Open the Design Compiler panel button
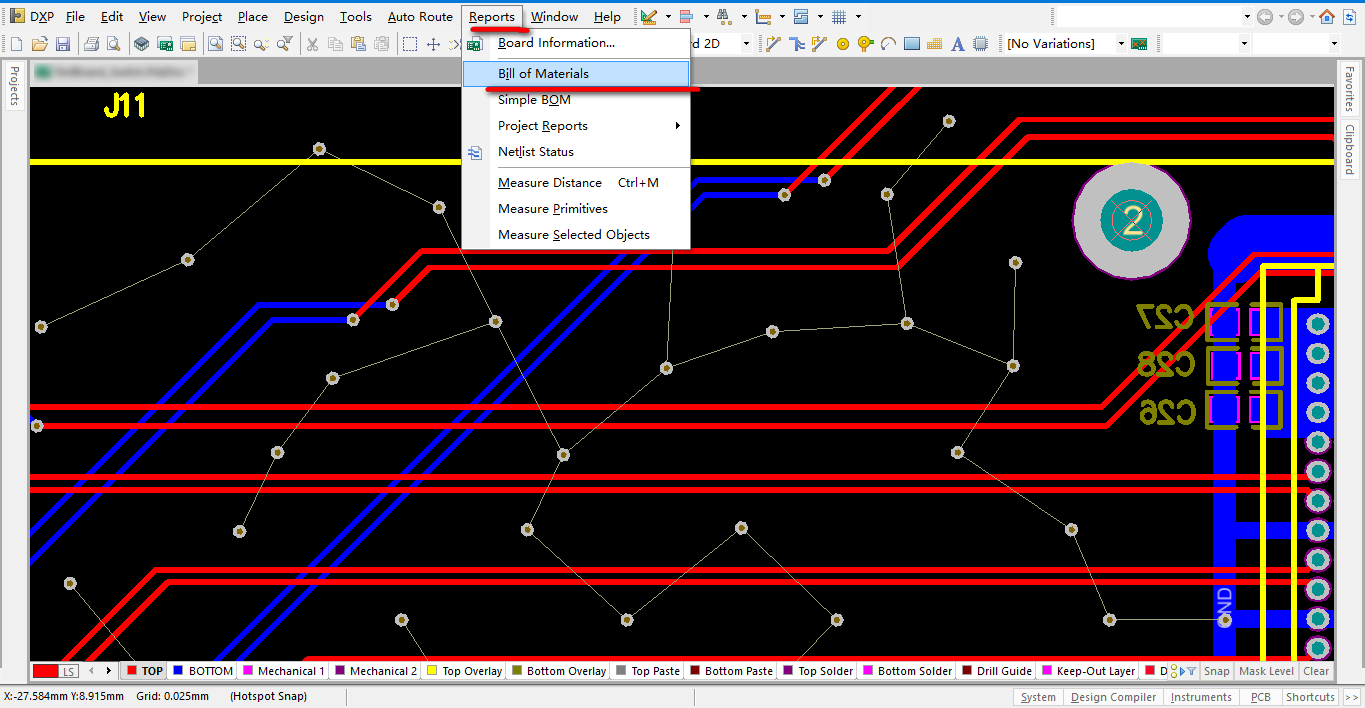 (1113, 697)
